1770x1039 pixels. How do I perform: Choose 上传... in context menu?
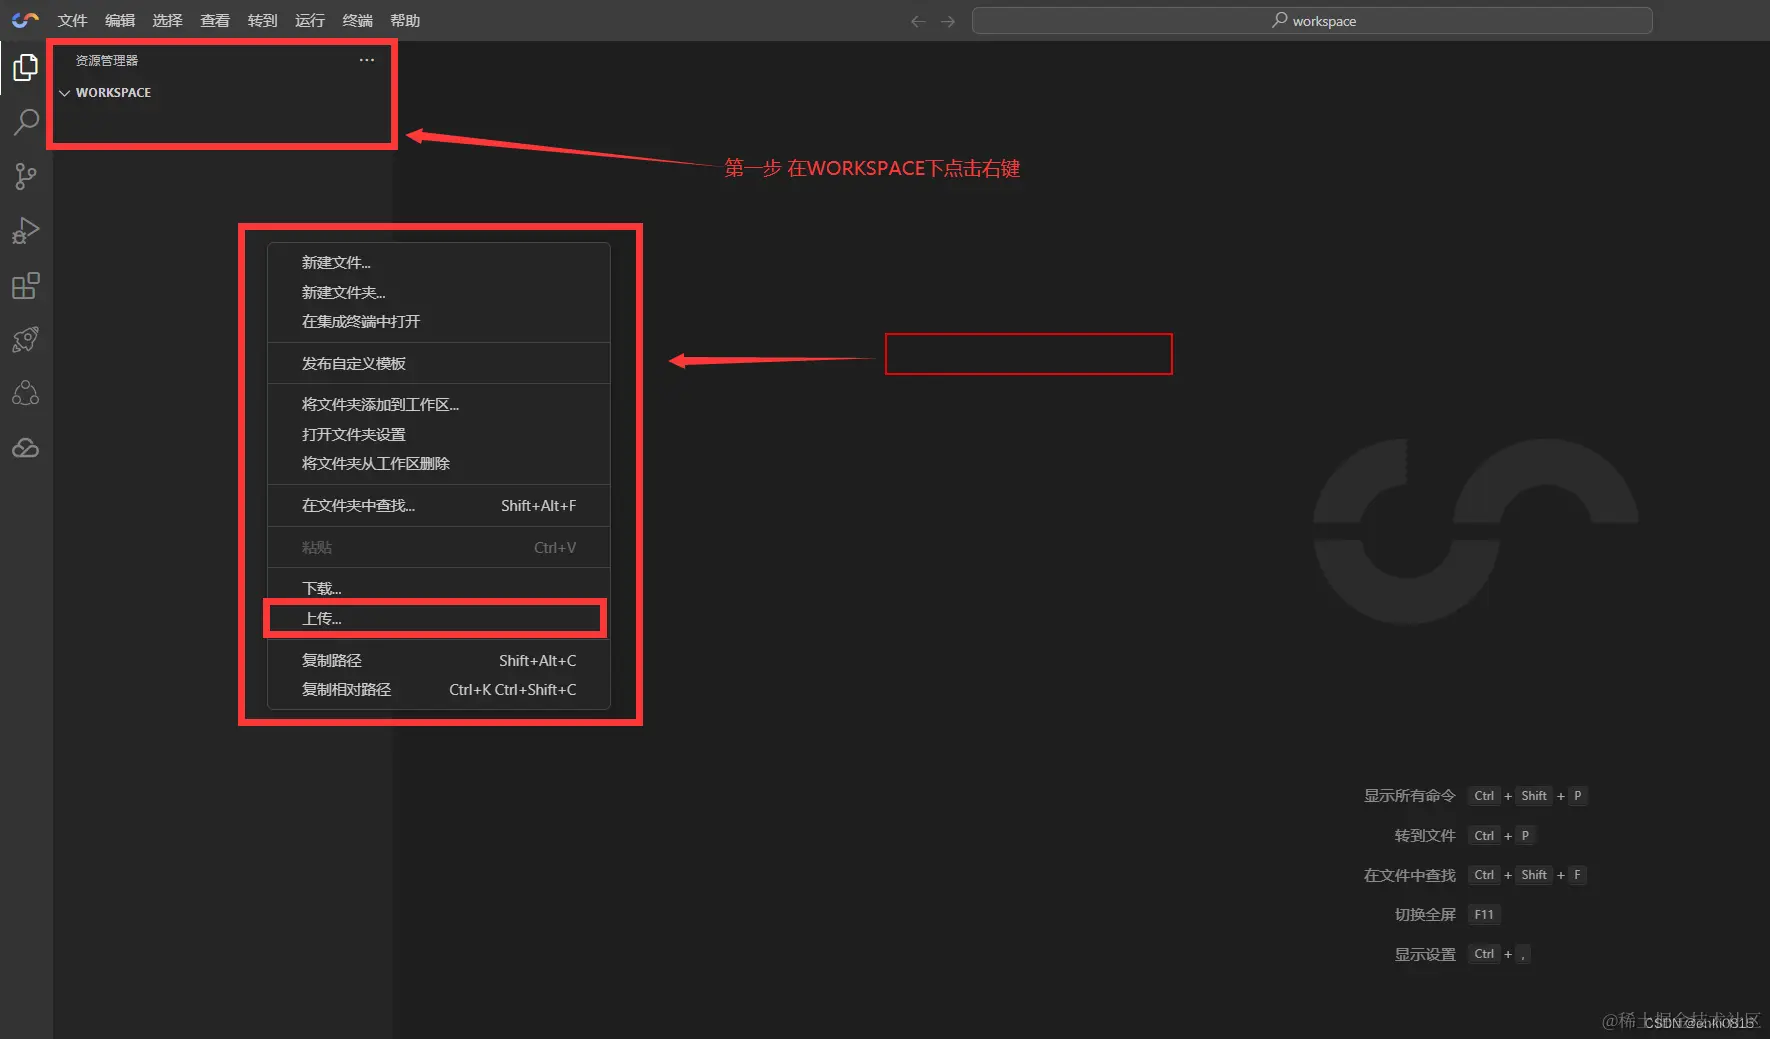pyautogui.click(x=439, y=618)
